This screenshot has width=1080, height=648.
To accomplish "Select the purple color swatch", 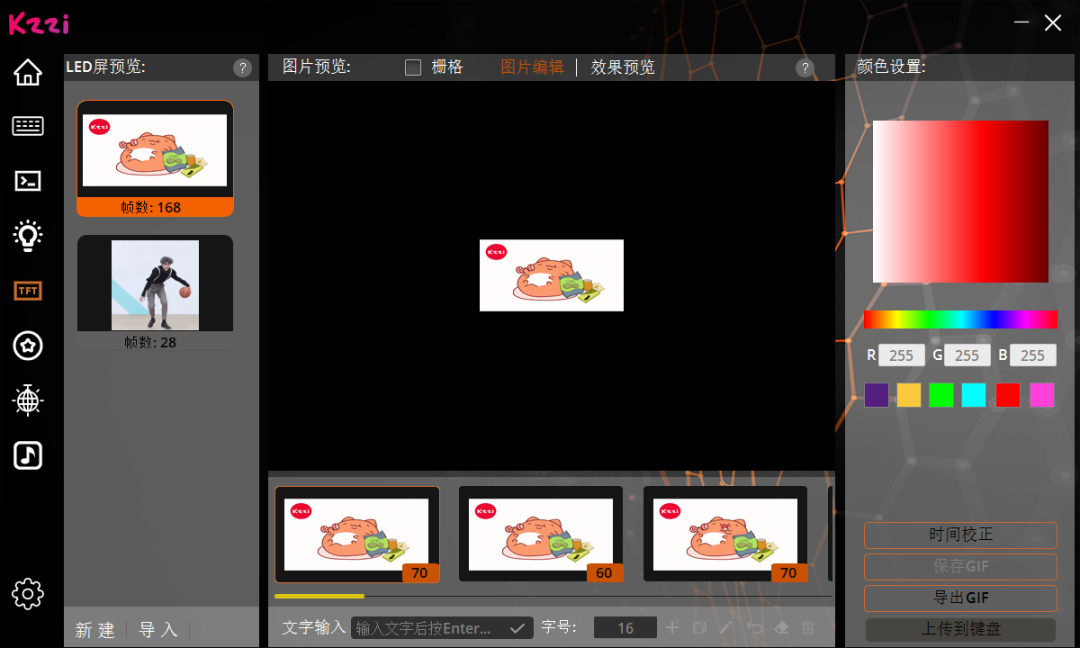I will pyautogui.click(x=876, y=395).
